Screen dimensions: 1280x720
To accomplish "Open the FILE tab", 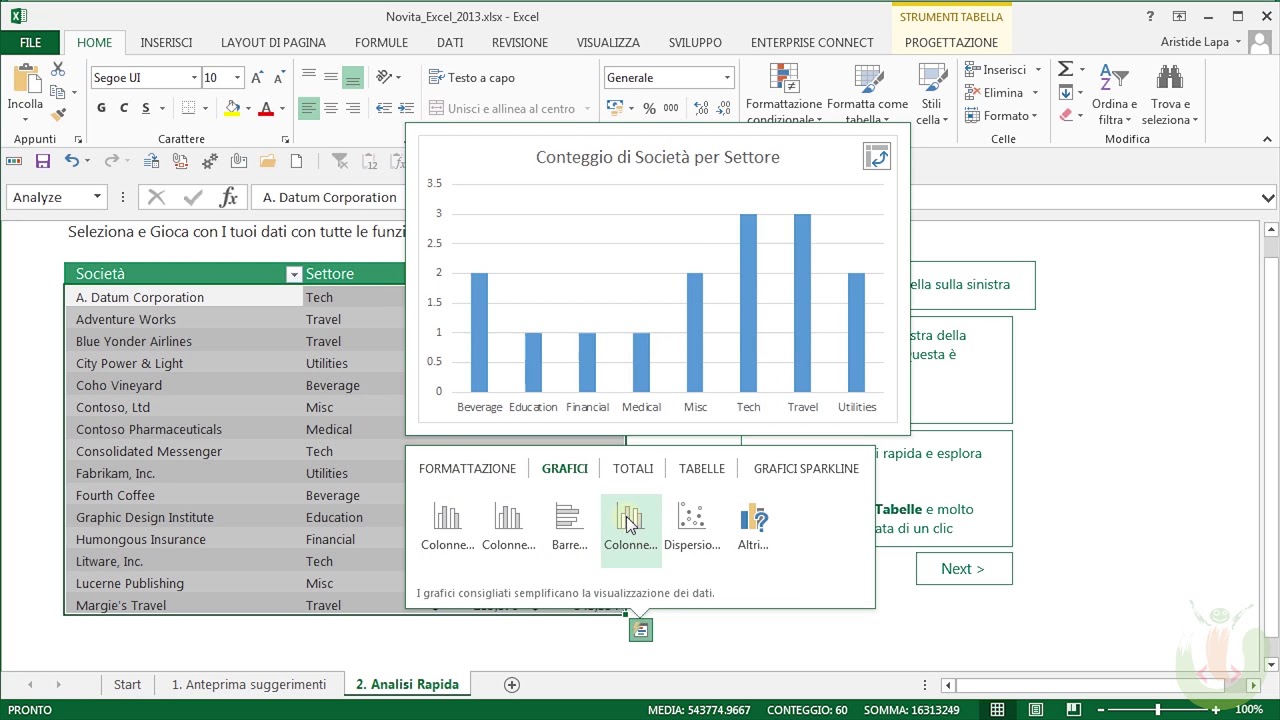I will (x=30, y=43).
